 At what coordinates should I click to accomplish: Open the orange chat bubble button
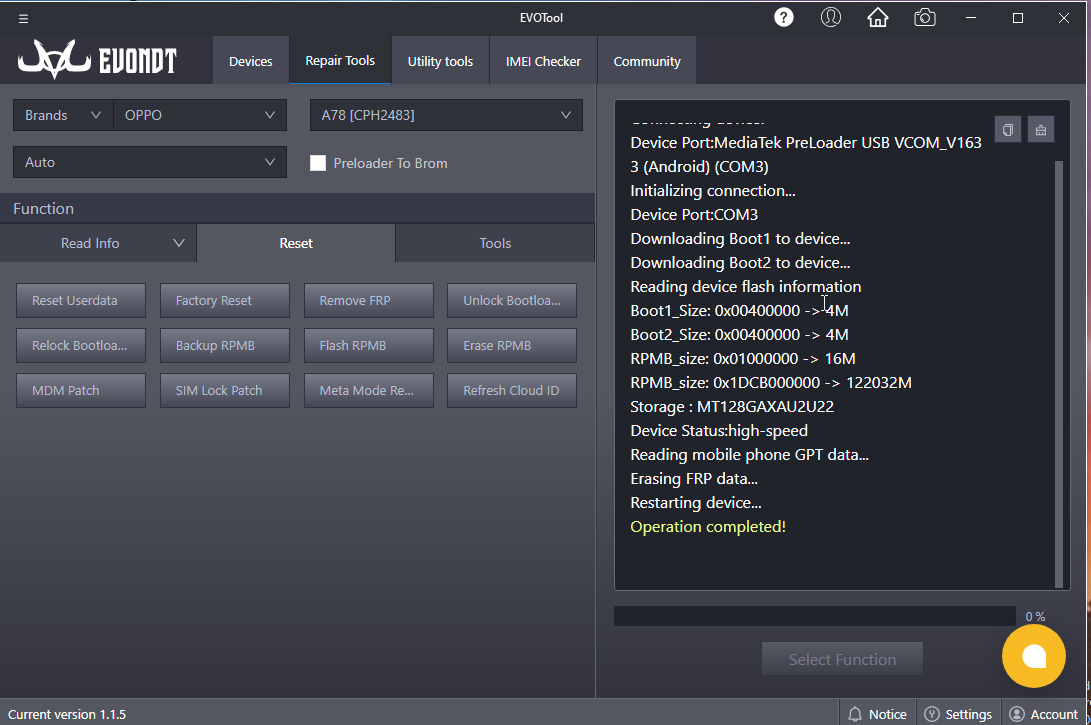[1033, 656]
